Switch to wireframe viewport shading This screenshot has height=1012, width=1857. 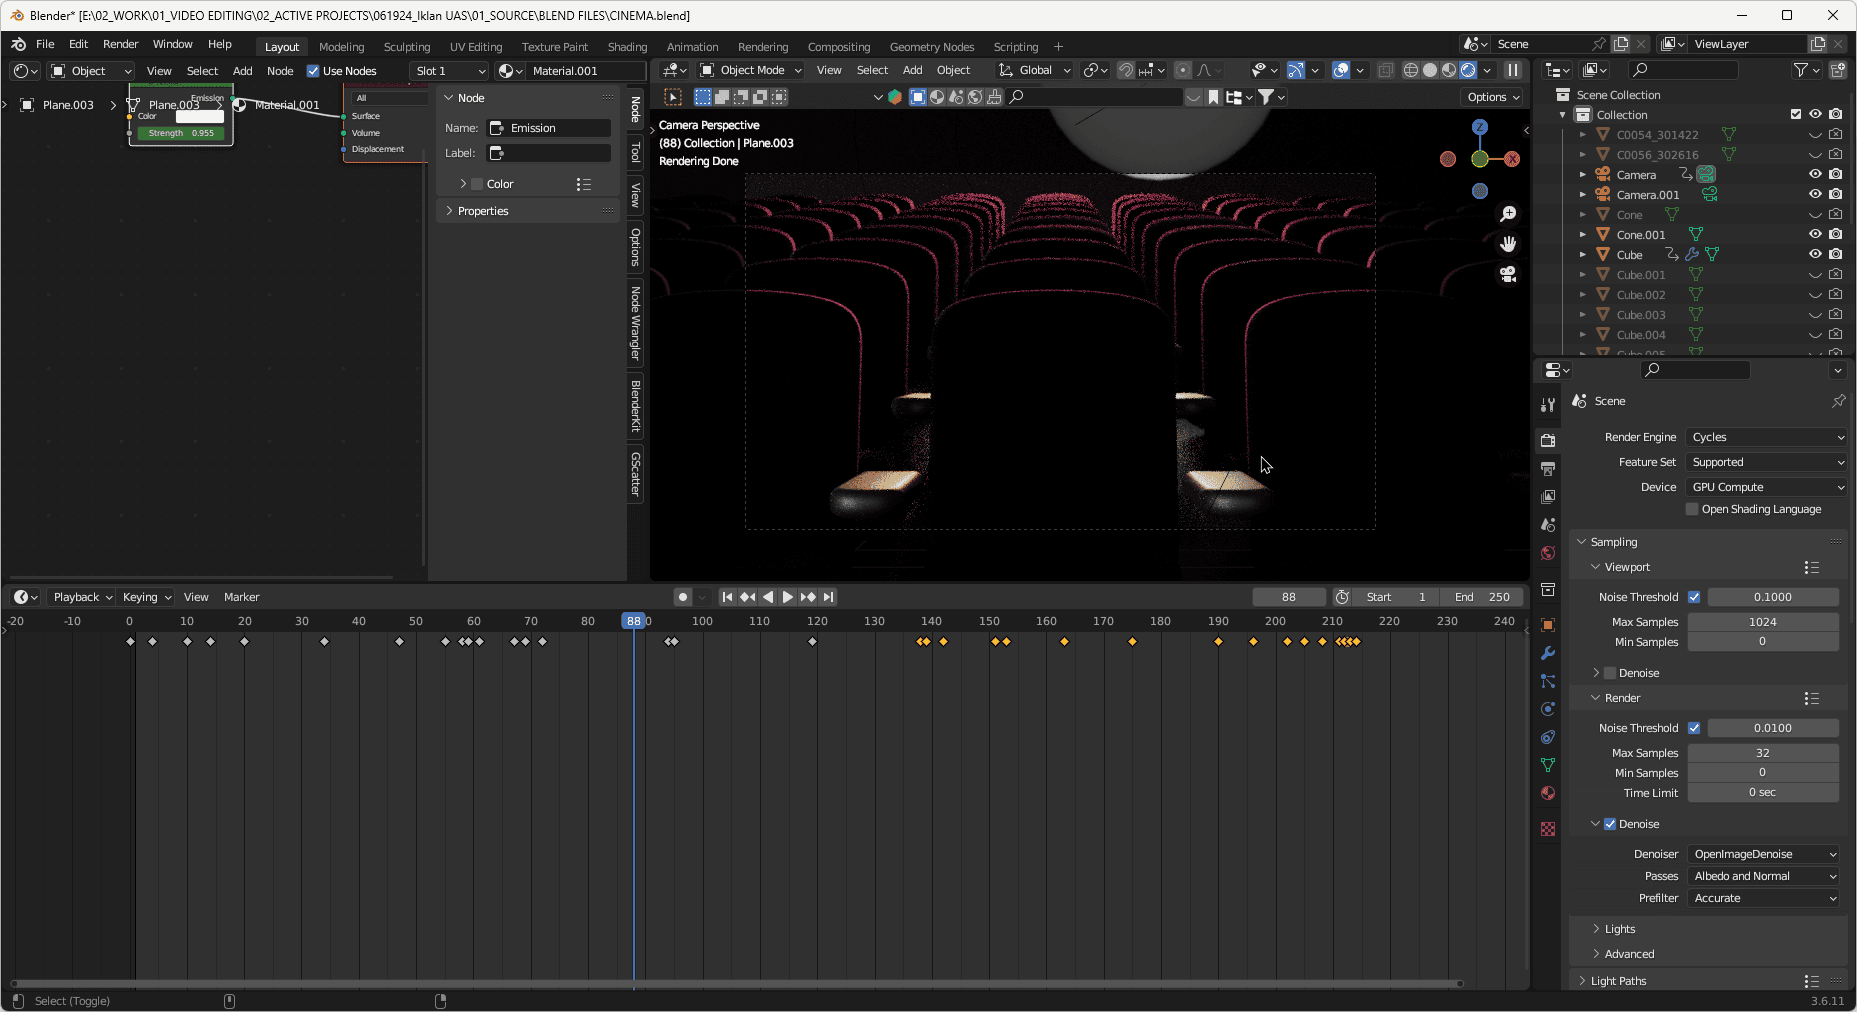tap(1410, 70)
